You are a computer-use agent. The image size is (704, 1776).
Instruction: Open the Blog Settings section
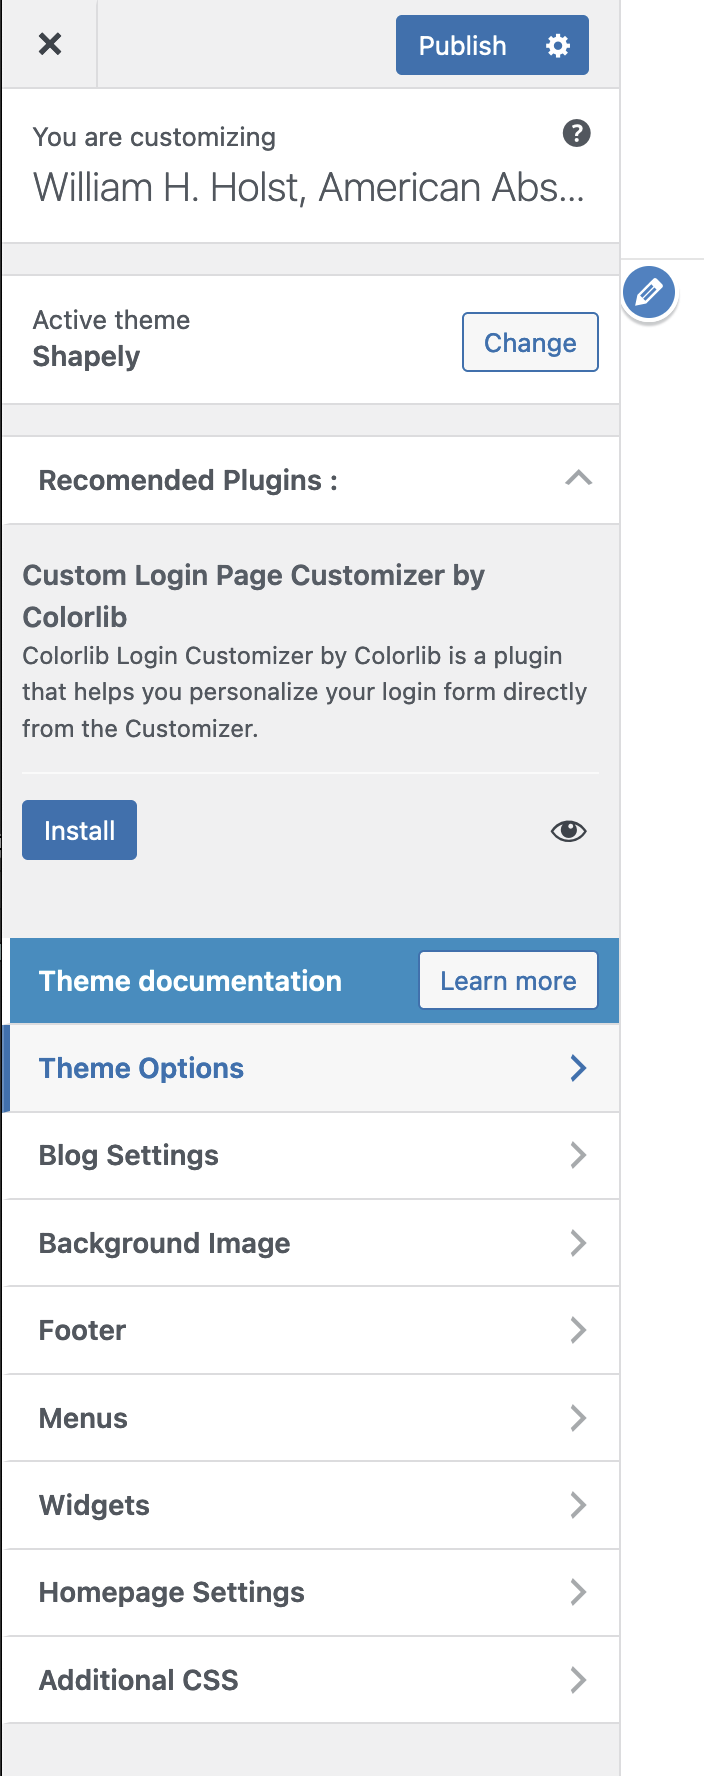pyautogui.click(x=128, y=1155)
